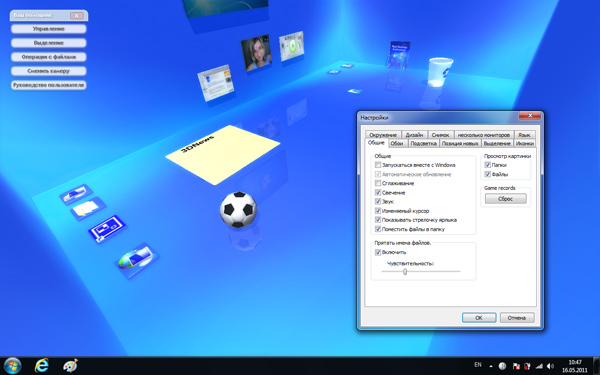Select the topmost floor icon on the left

[76, 194]
